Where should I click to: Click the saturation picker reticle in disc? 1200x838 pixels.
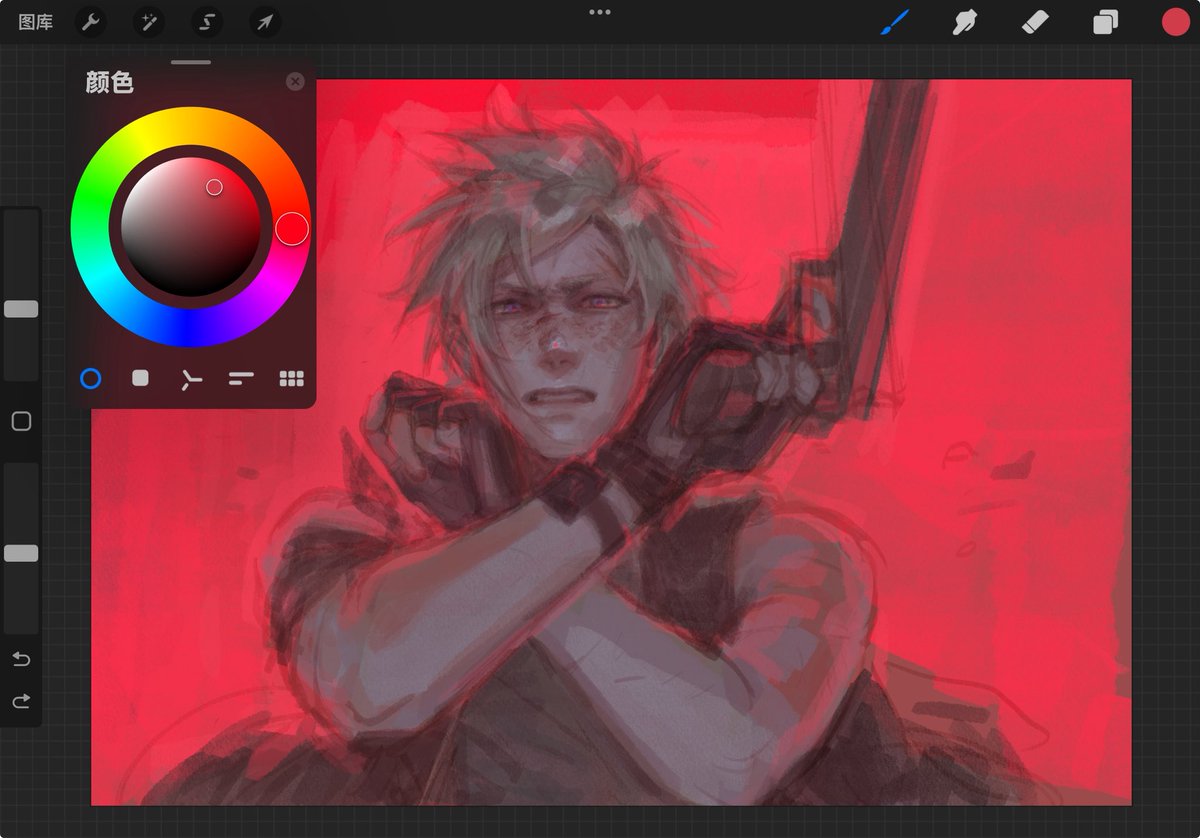(x=214, y=187)
